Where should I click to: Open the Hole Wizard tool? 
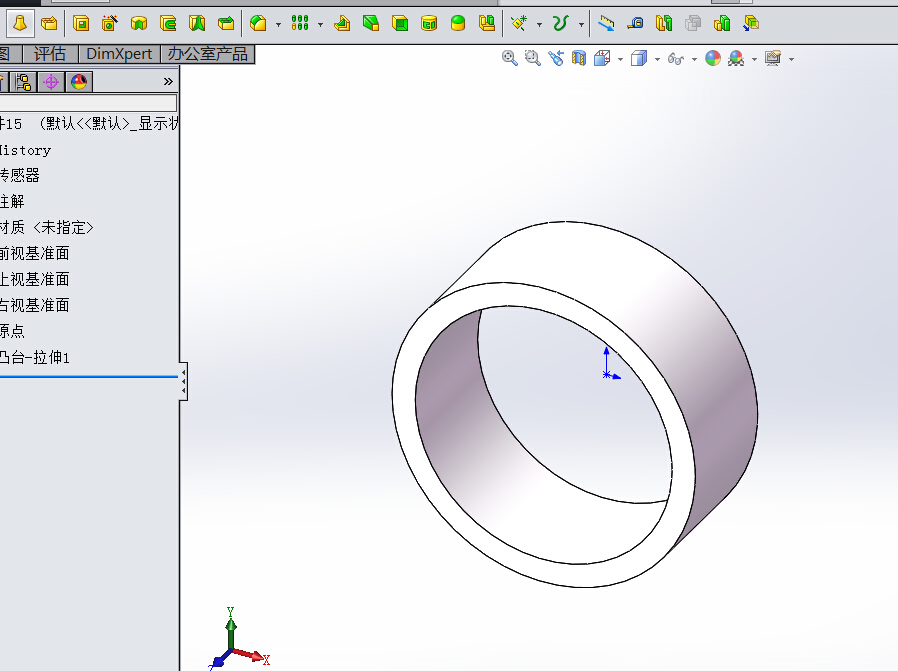tap(110, 23)
